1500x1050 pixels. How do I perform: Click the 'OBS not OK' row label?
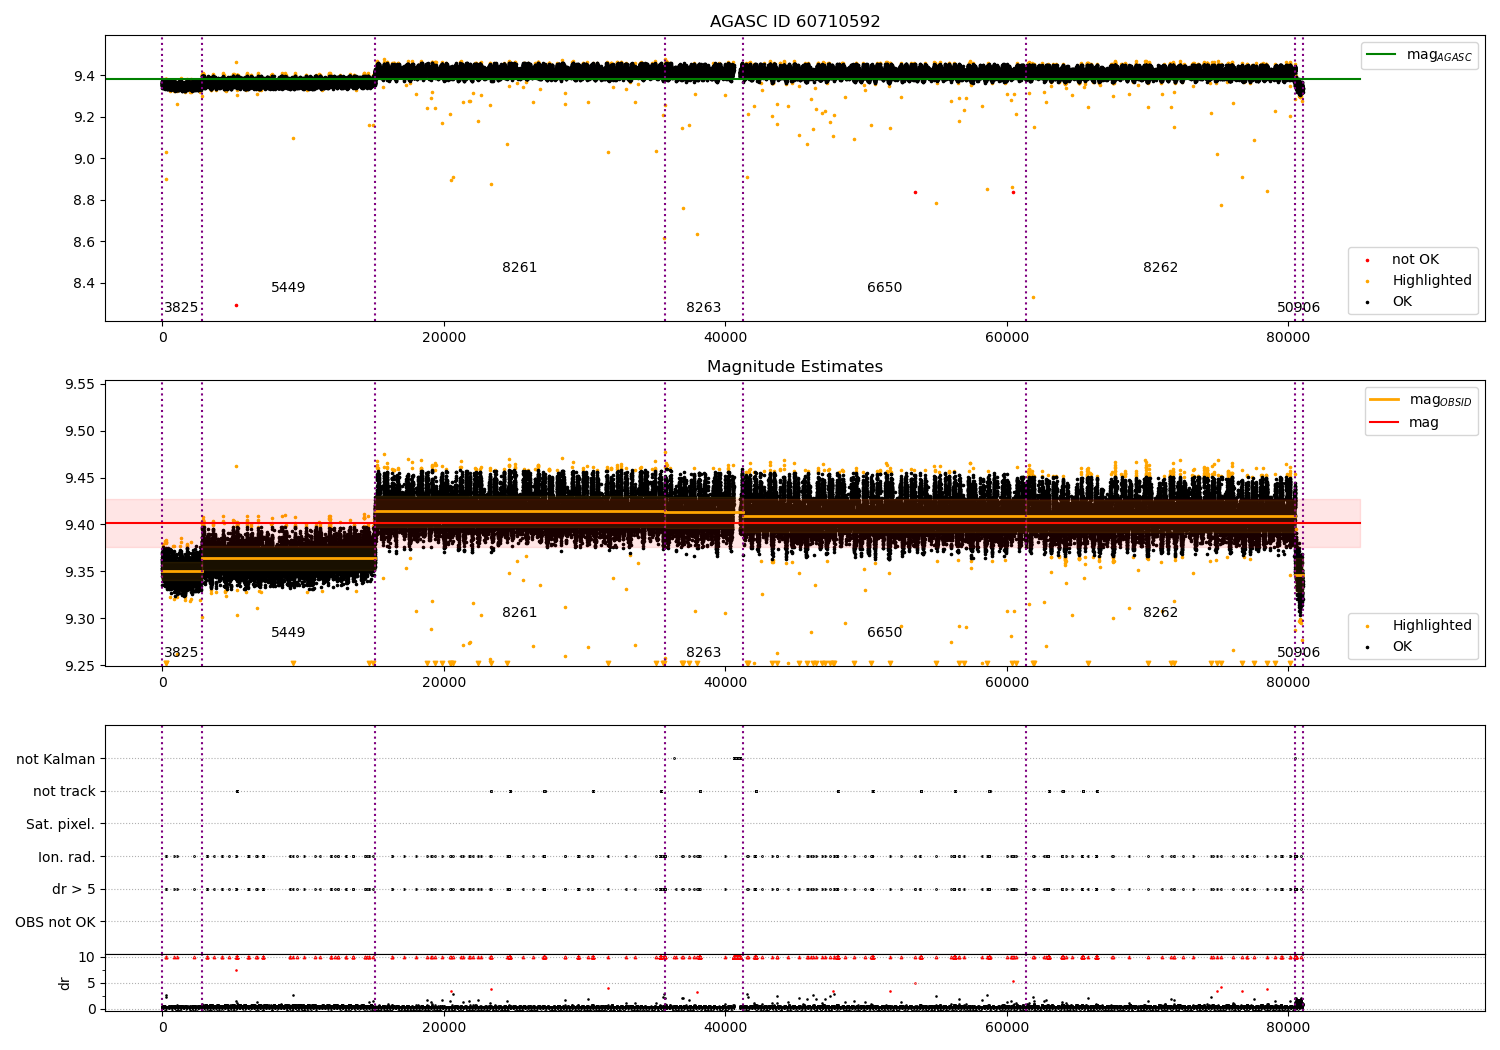56,923
